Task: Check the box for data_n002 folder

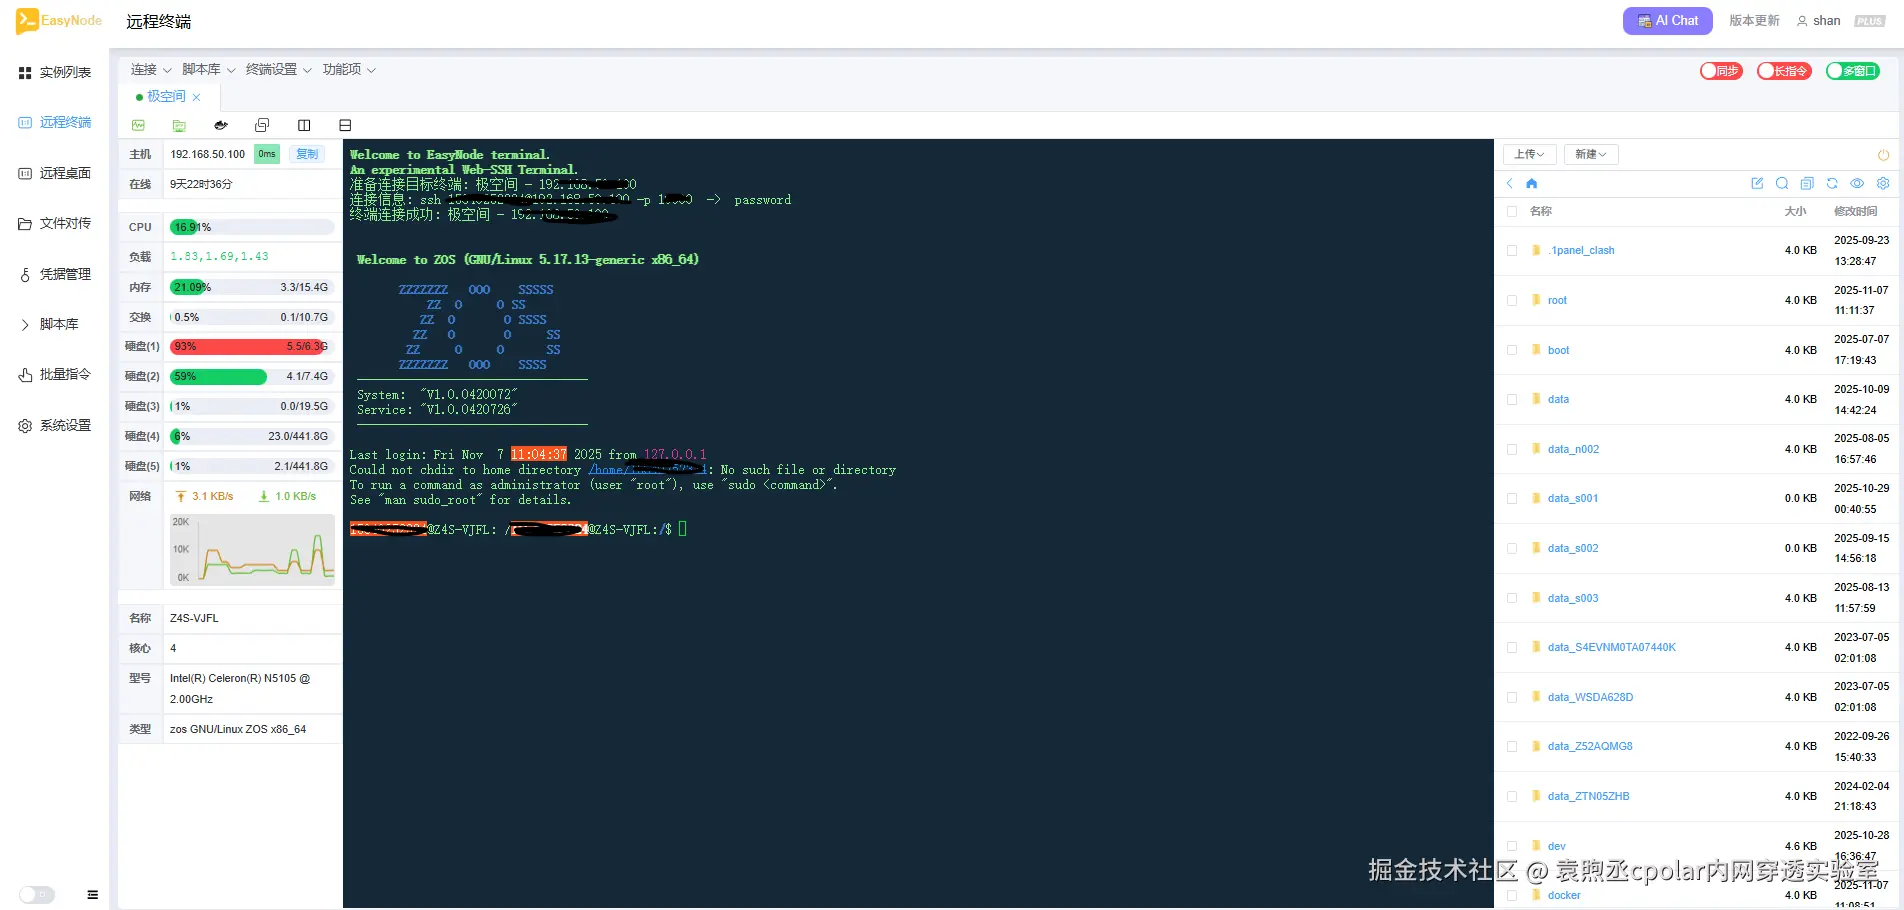Action: [x=1512, y=449]
